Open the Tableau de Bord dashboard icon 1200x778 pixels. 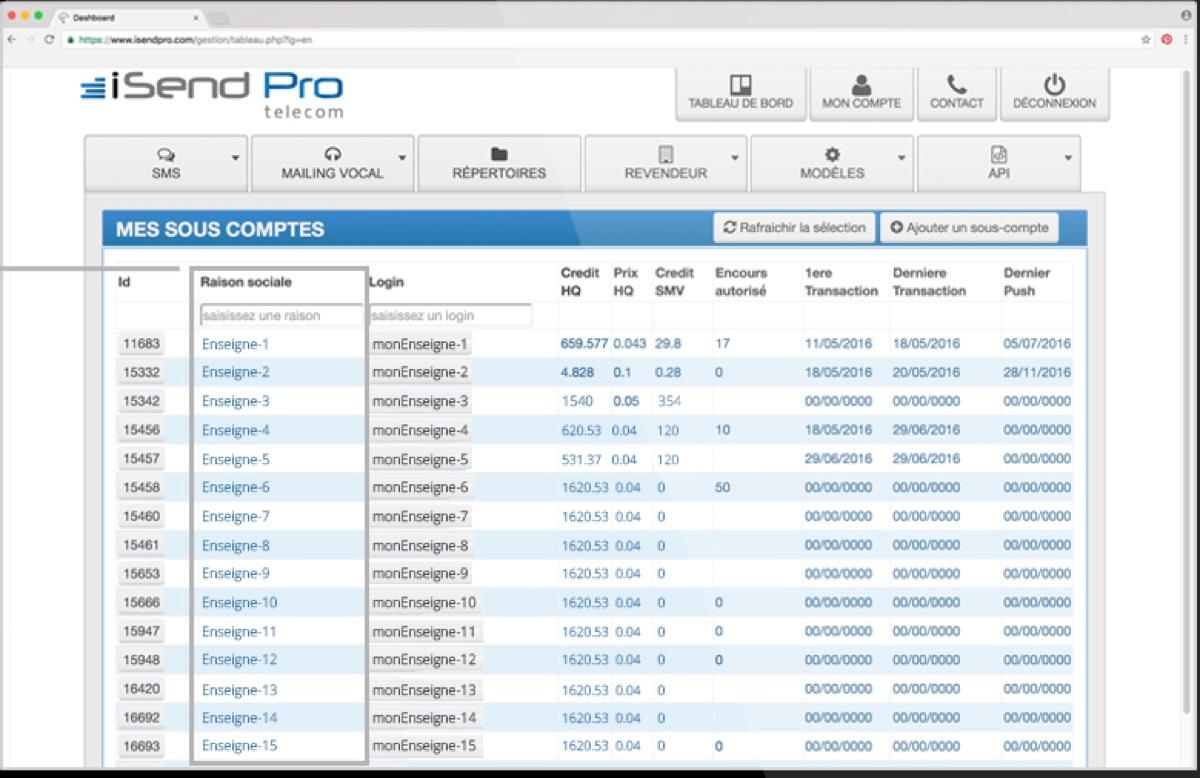click(x=740, y=87)
